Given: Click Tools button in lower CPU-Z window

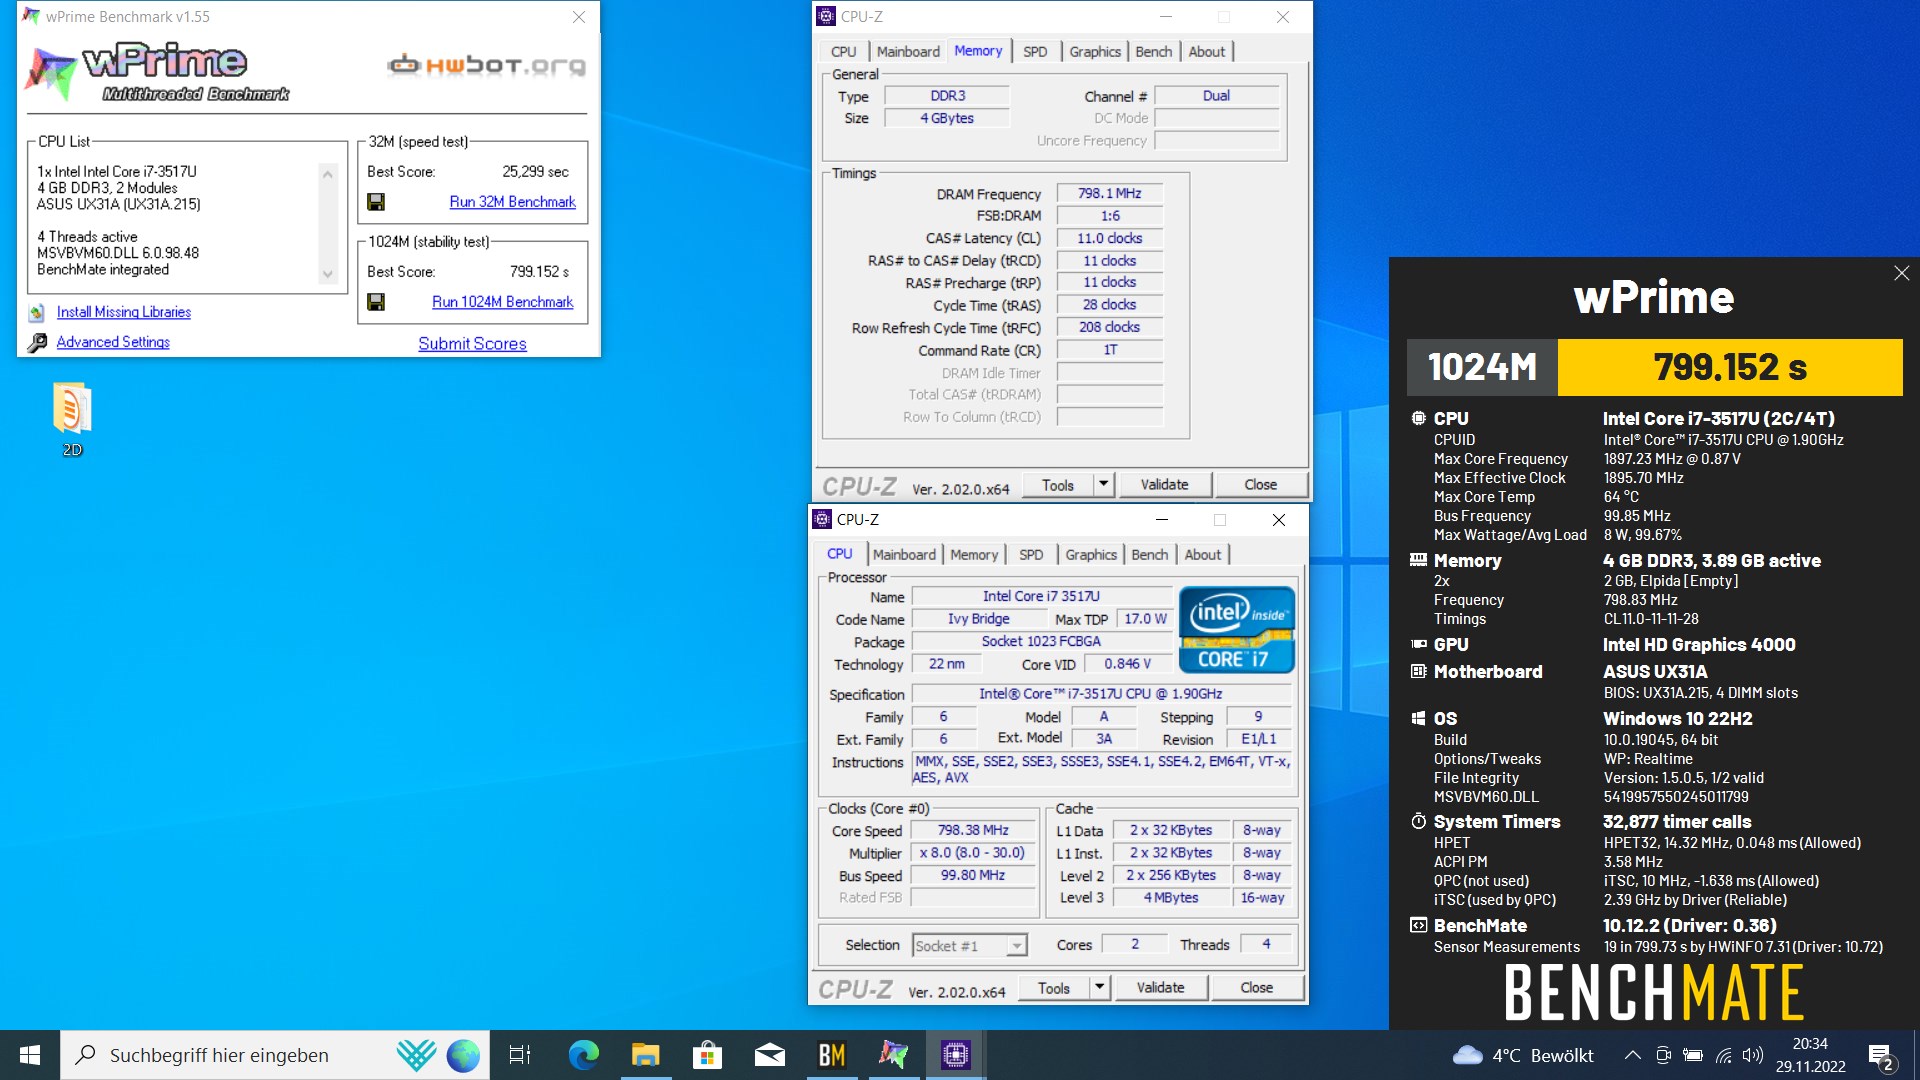Looking at the screenshot, I should (x=1054, y=987).
